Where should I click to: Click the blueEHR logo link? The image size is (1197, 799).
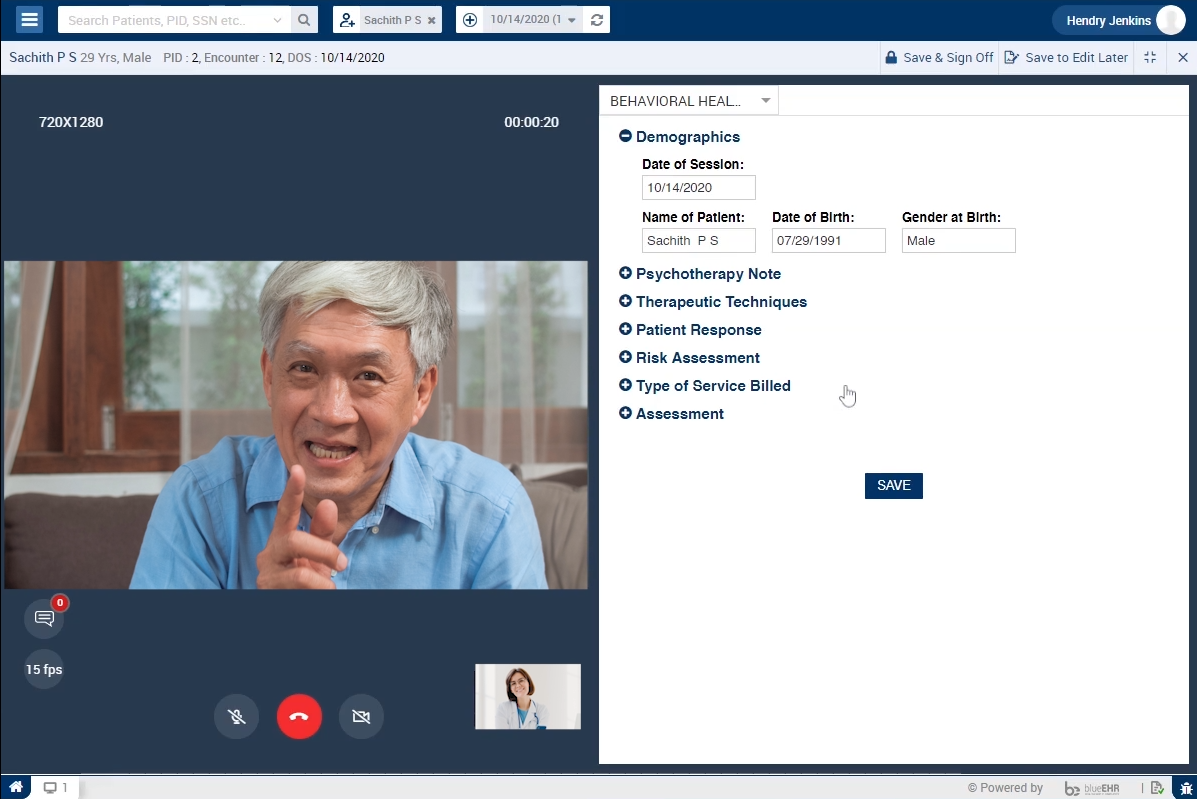(1092, 788)
